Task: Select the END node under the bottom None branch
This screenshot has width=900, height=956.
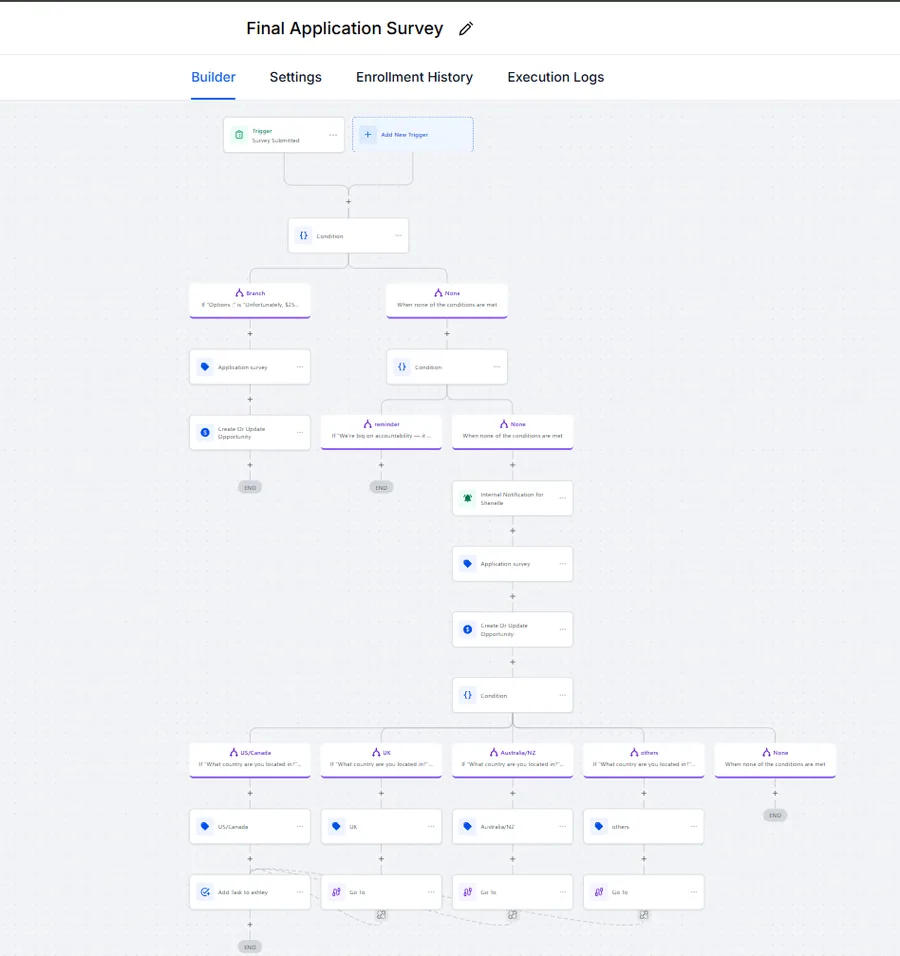Action: click(775, 815)
